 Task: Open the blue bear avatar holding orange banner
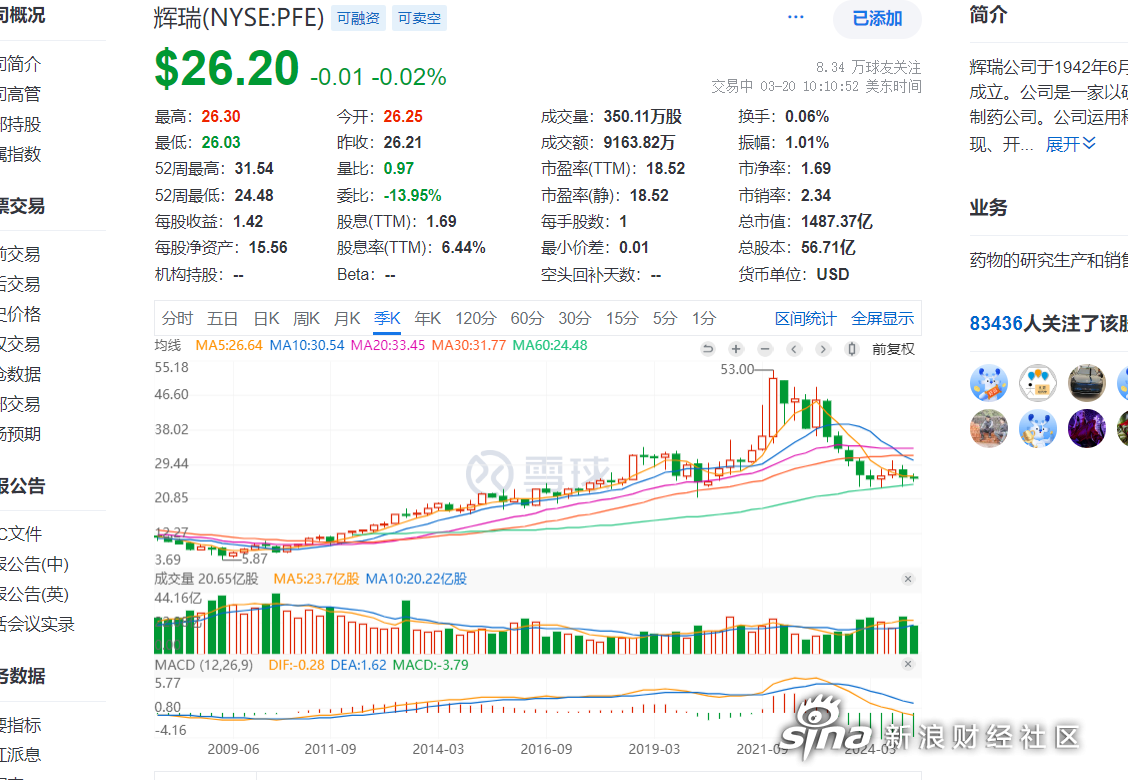988,382
